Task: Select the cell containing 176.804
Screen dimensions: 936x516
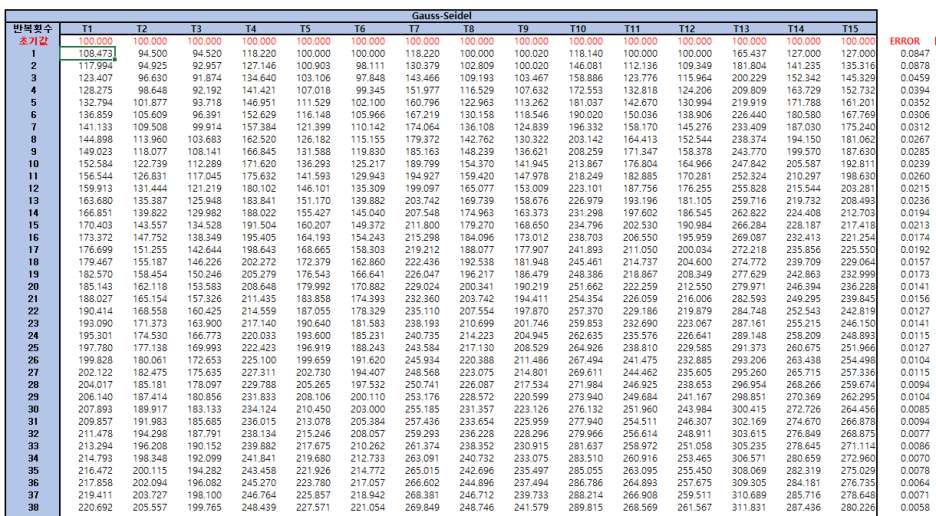Action: click(632, 164)
